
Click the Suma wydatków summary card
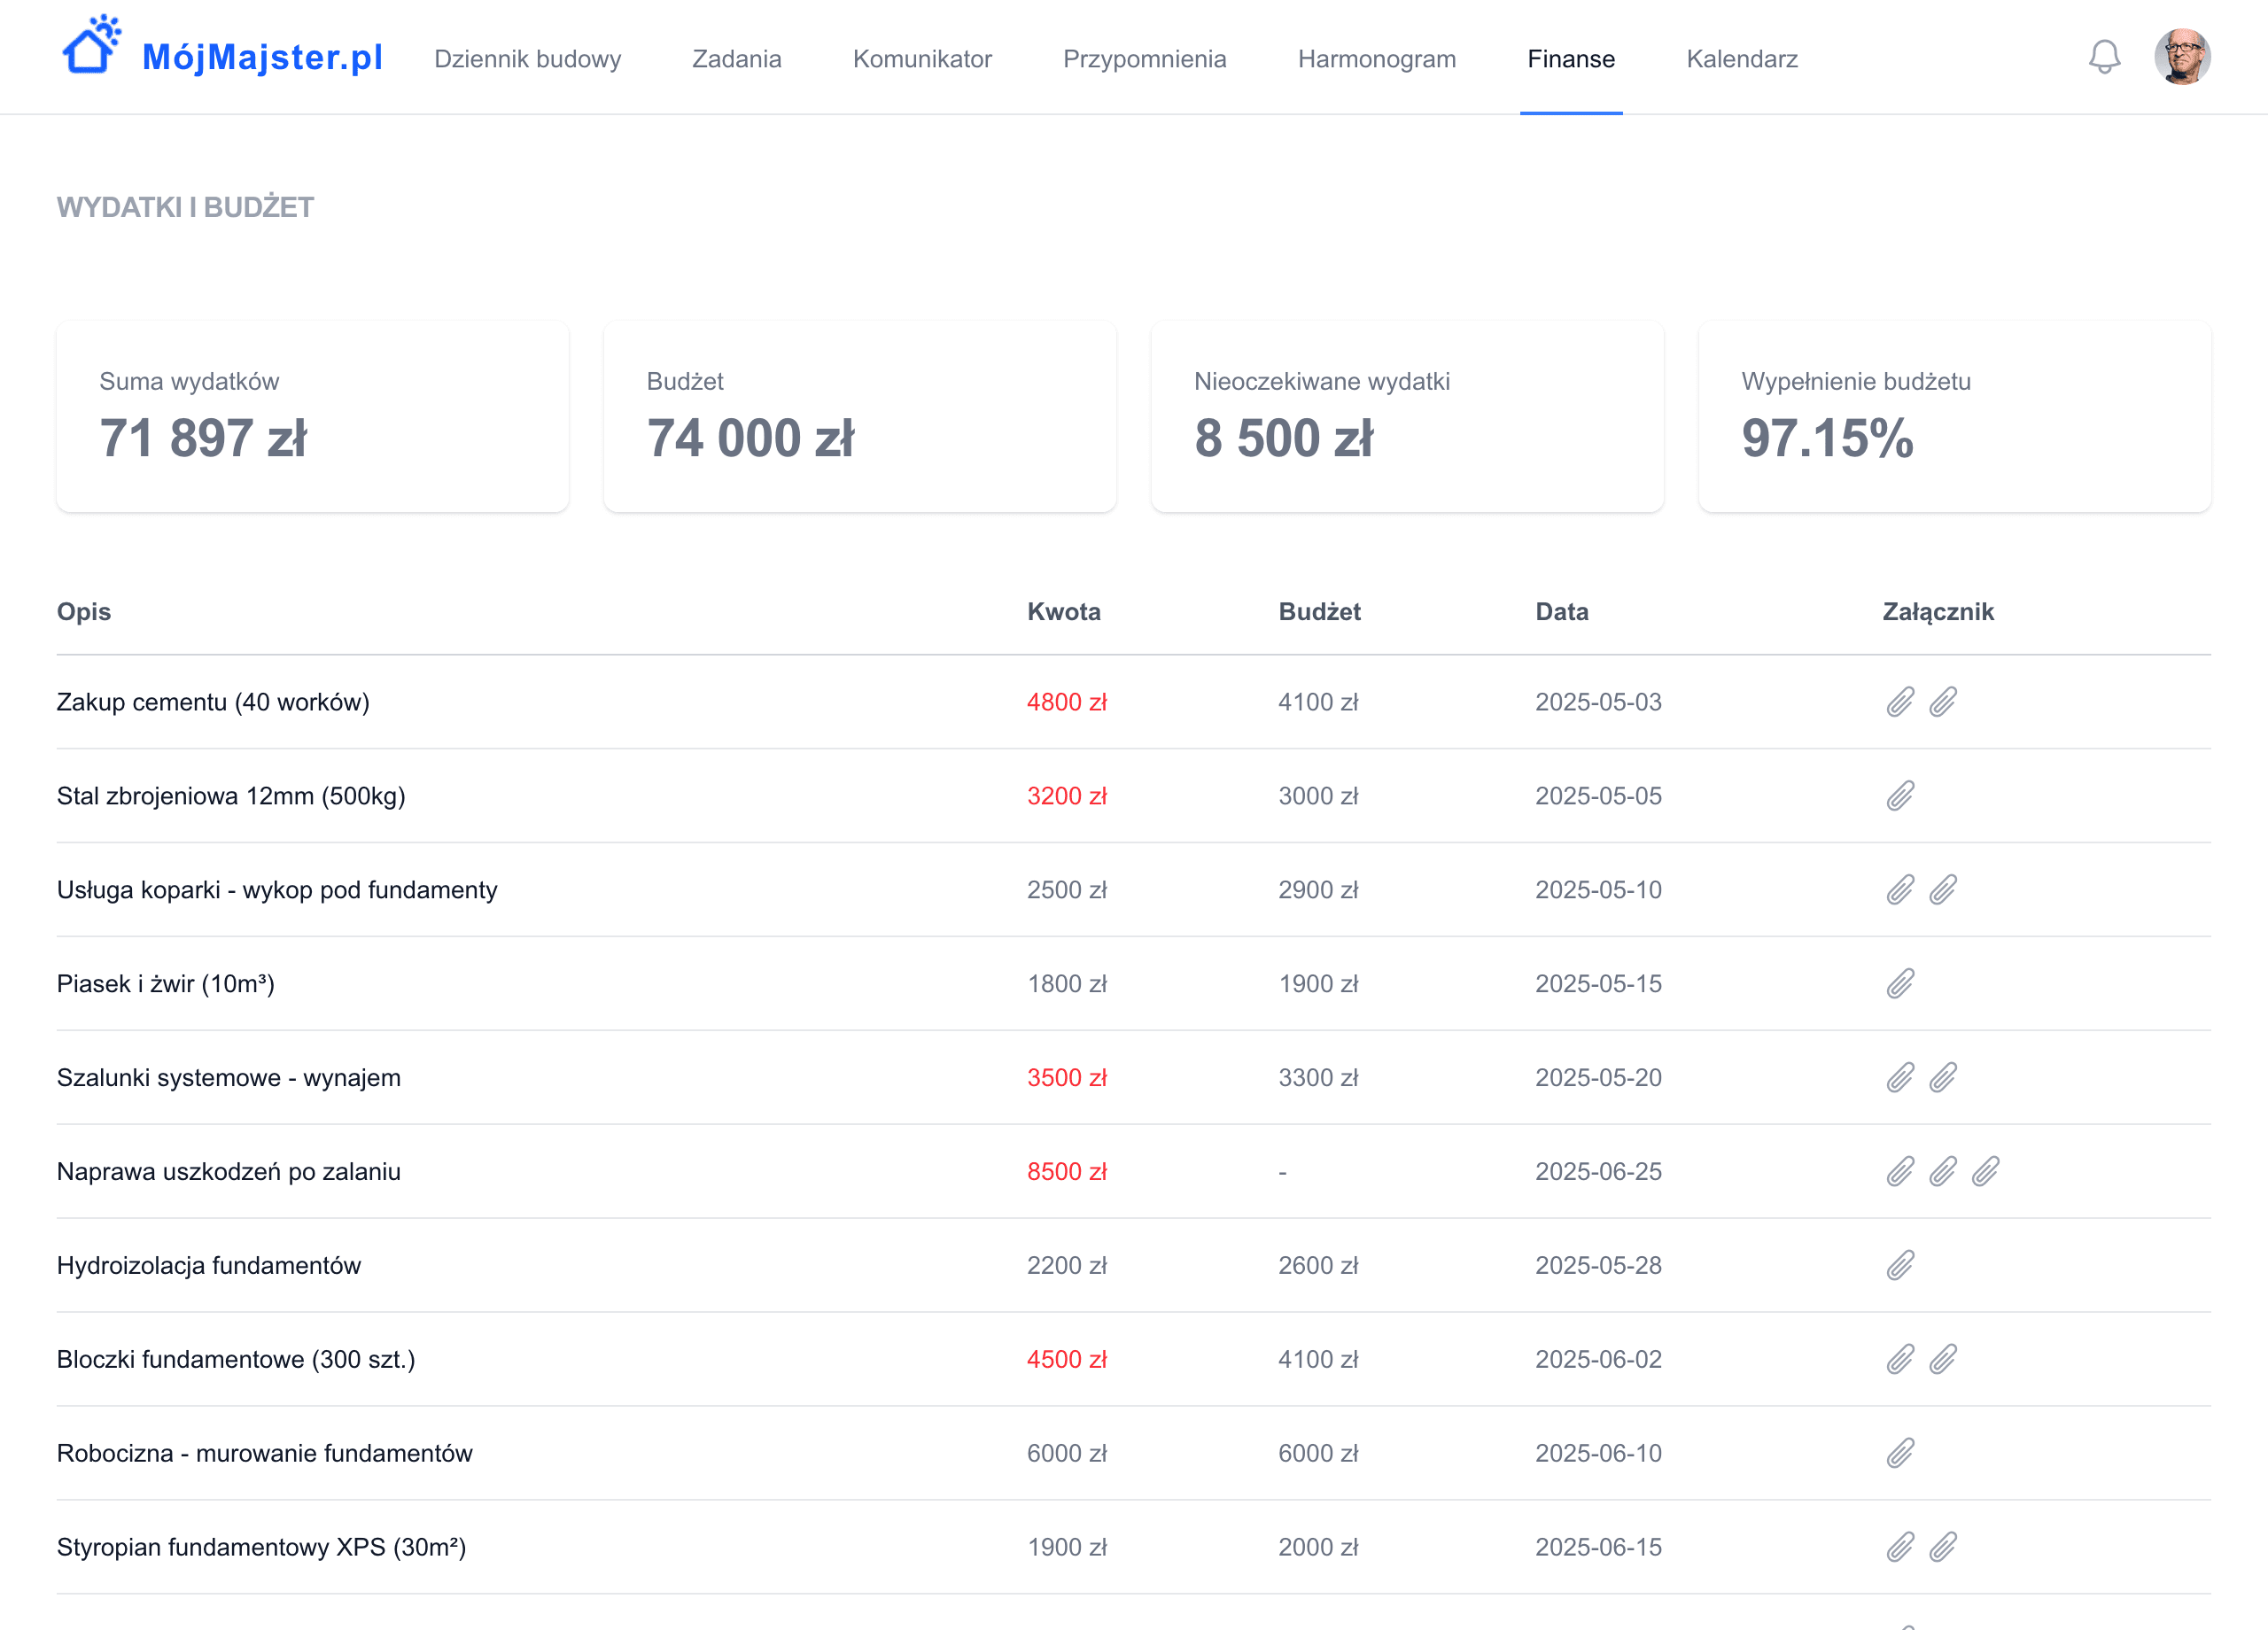pos(312,416)
